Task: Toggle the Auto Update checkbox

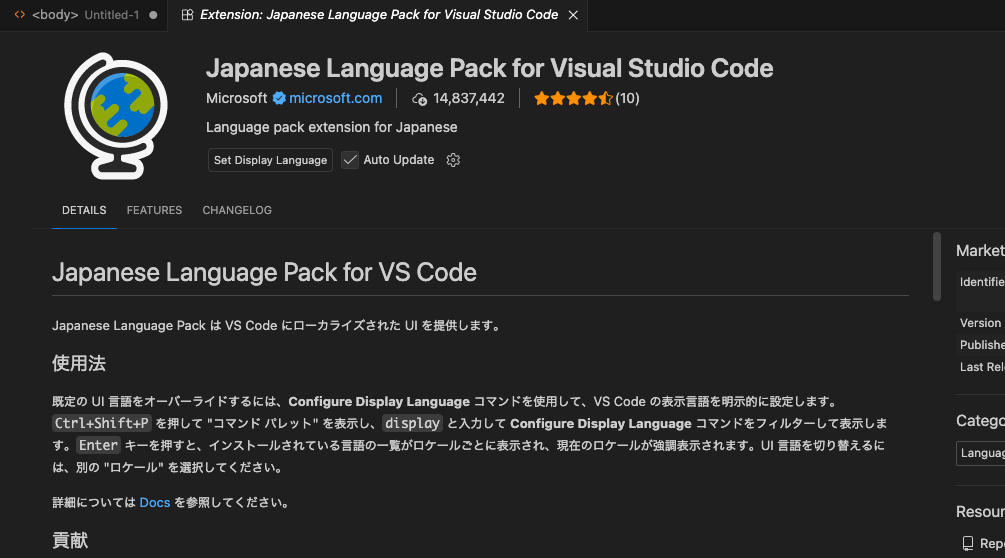Action: pos(350,160)
